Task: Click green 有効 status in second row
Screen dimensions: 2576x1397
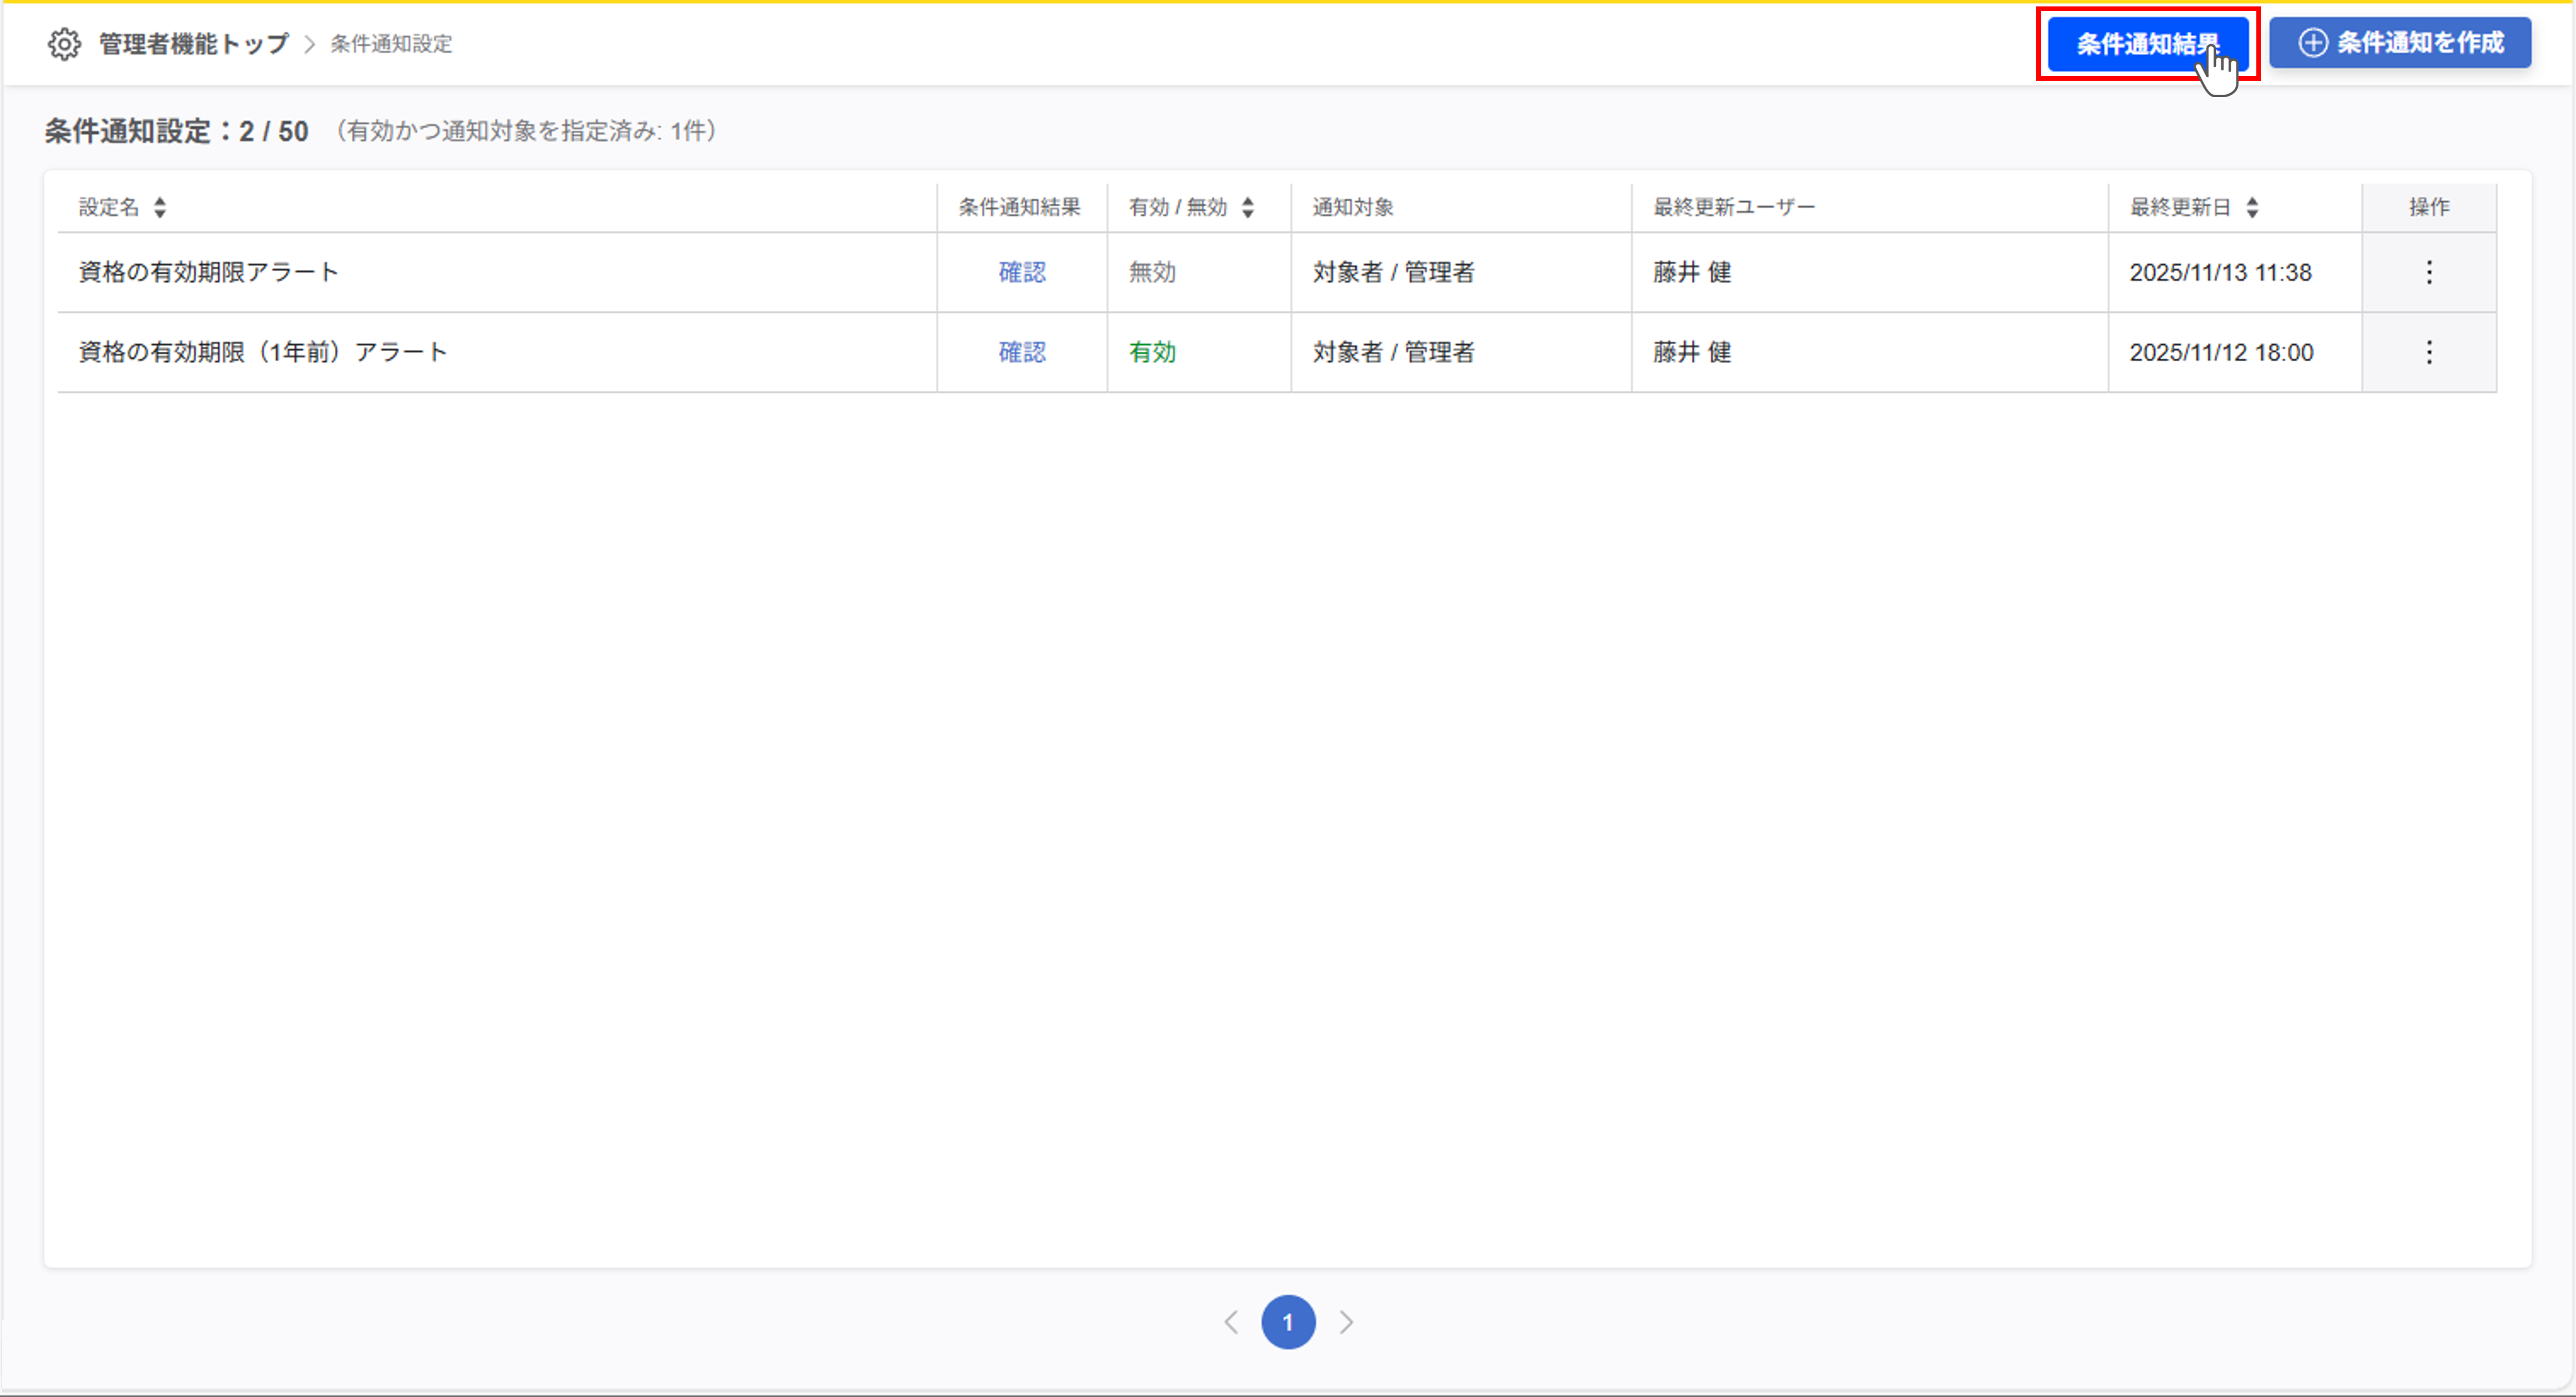Action: point(1152,352)
